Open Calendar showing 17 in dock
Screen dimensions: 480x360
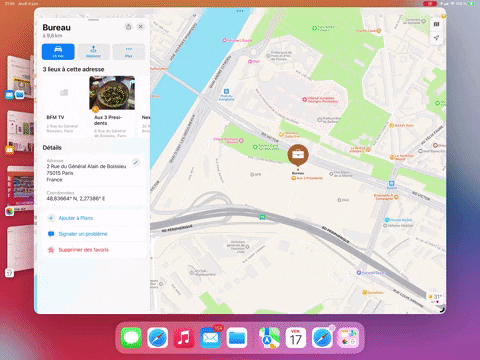coord(296,338)
